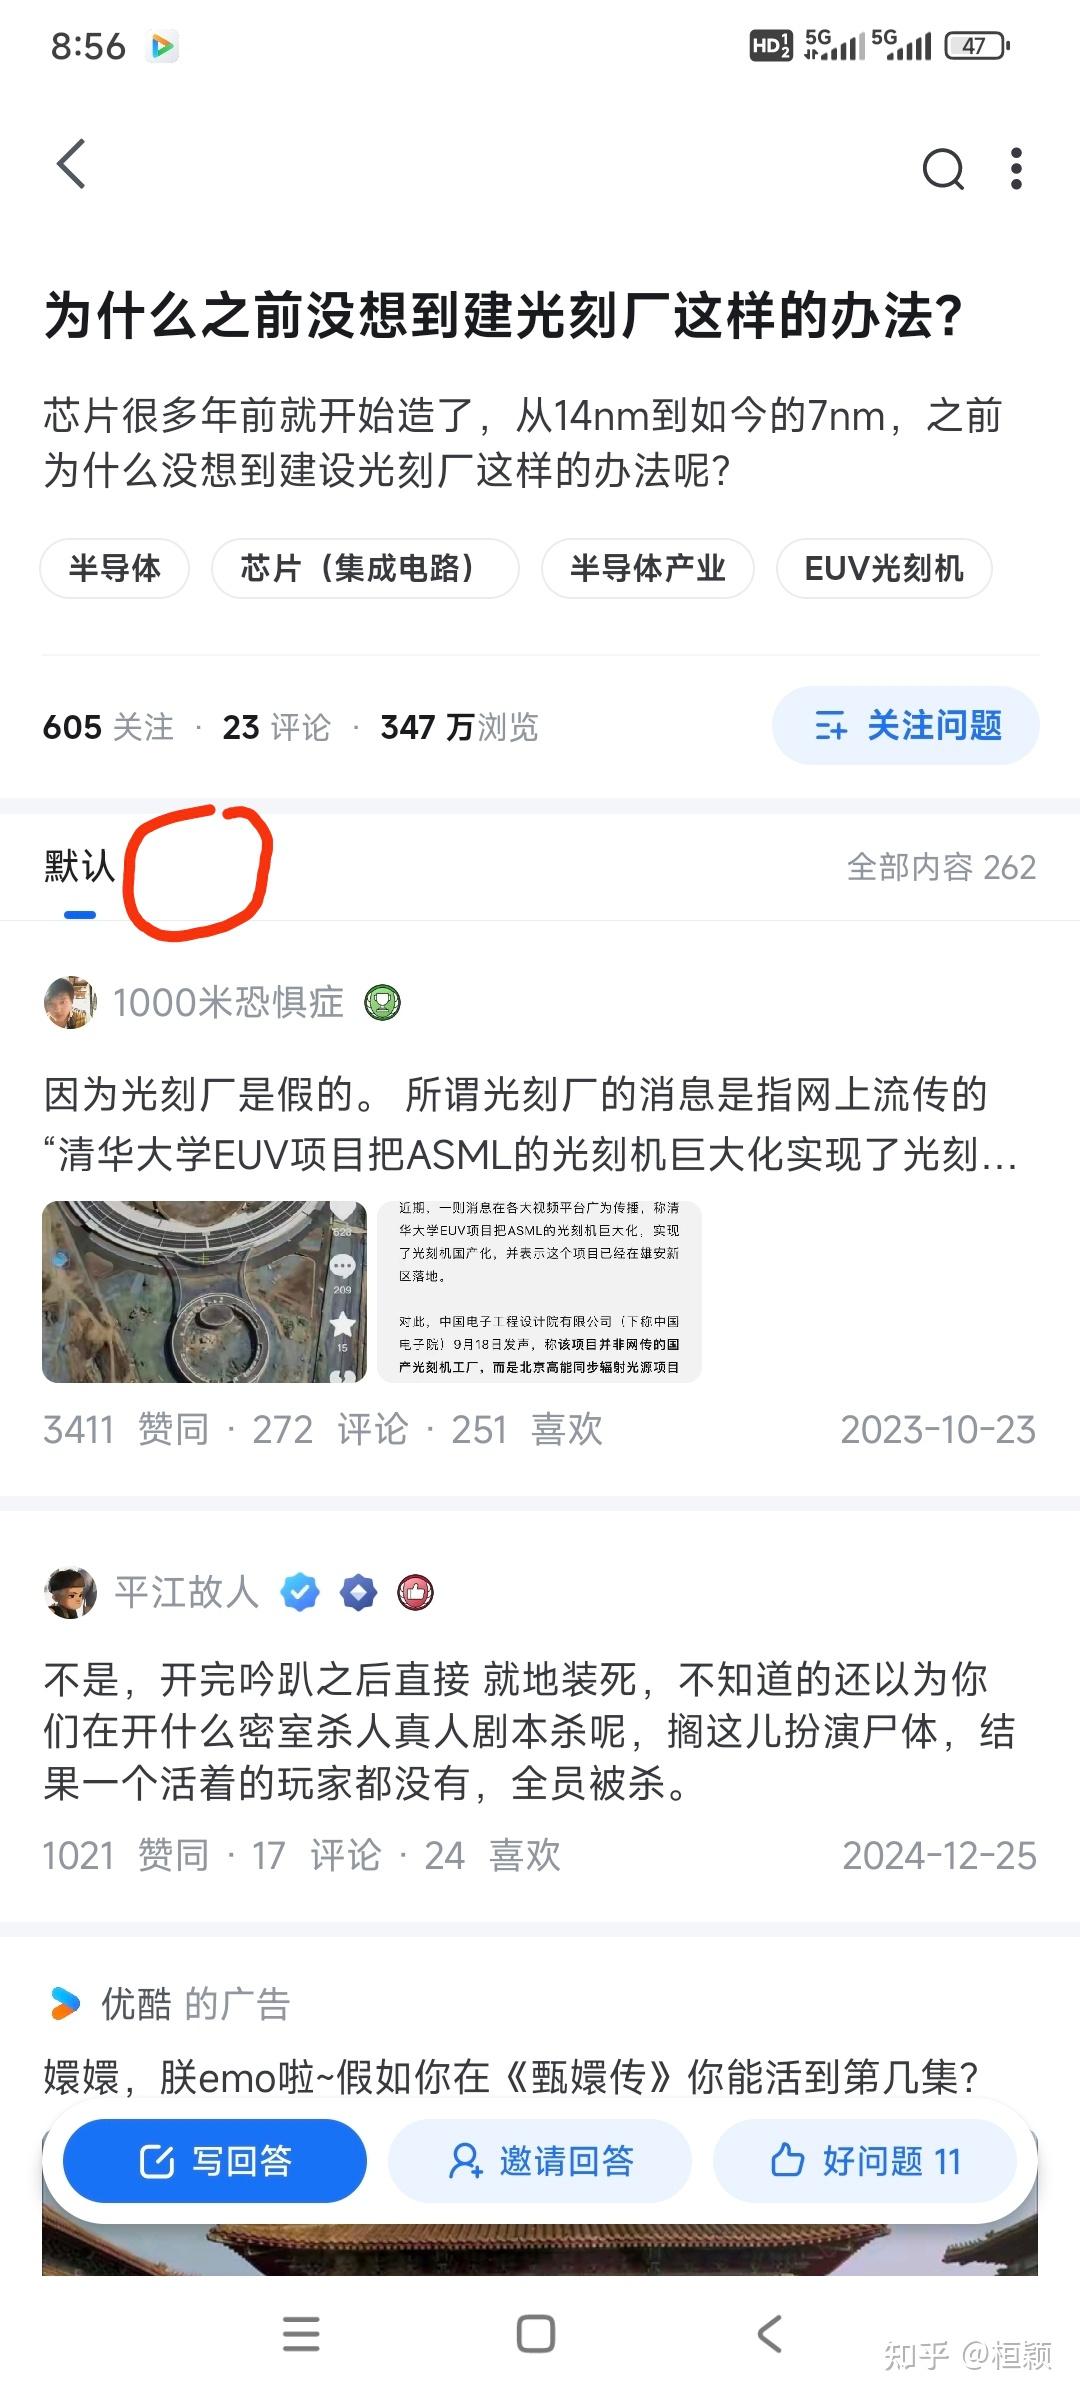Open 全部内容 262 list
1080x2400 pixels.
pyautogui.click(x=941, y=867)
